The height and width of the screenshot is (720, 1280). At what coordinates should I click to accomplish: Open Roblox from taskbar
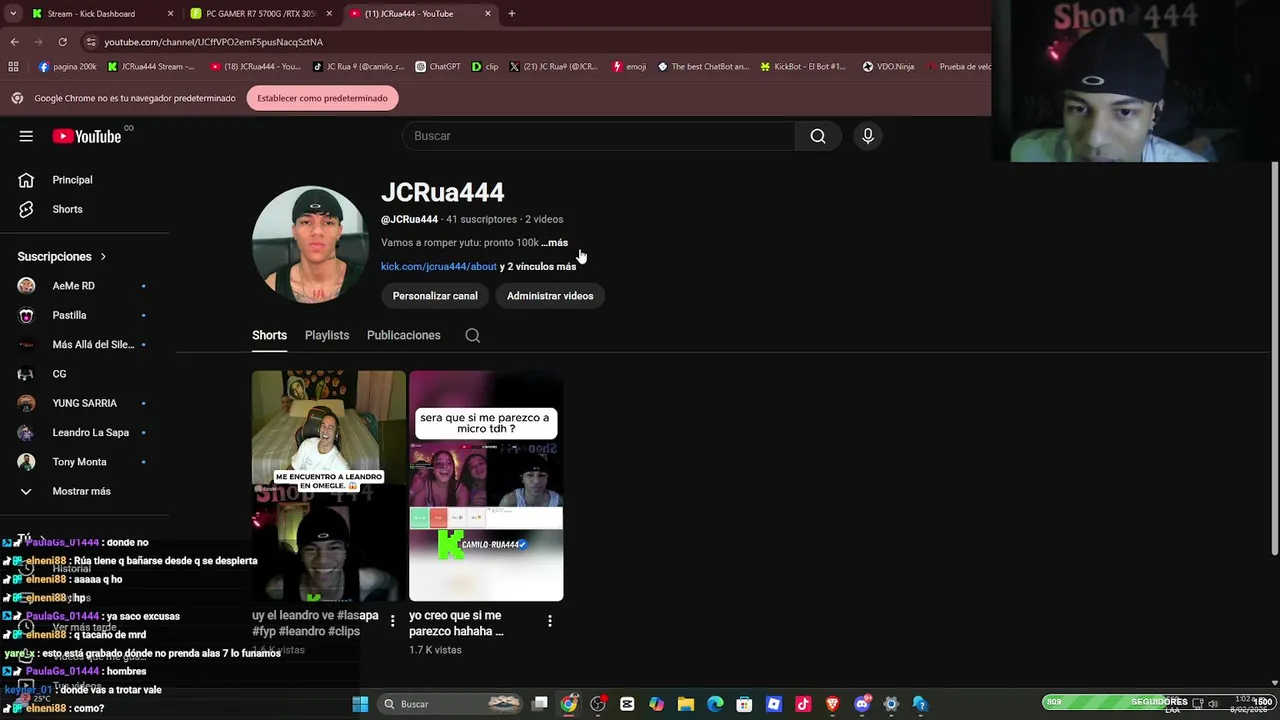point(773,704)
